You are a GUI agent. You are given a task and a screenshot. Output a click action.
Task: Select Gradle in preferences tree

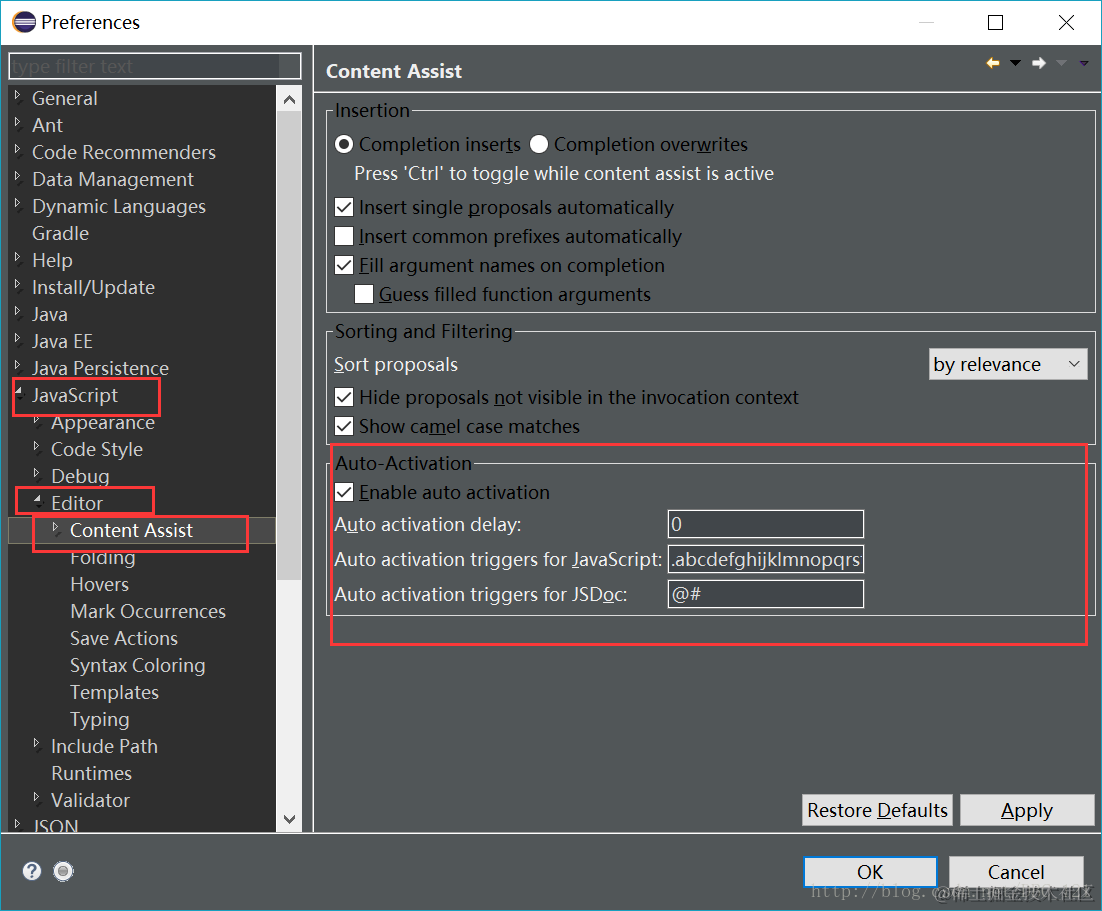(x=60, y=233)
